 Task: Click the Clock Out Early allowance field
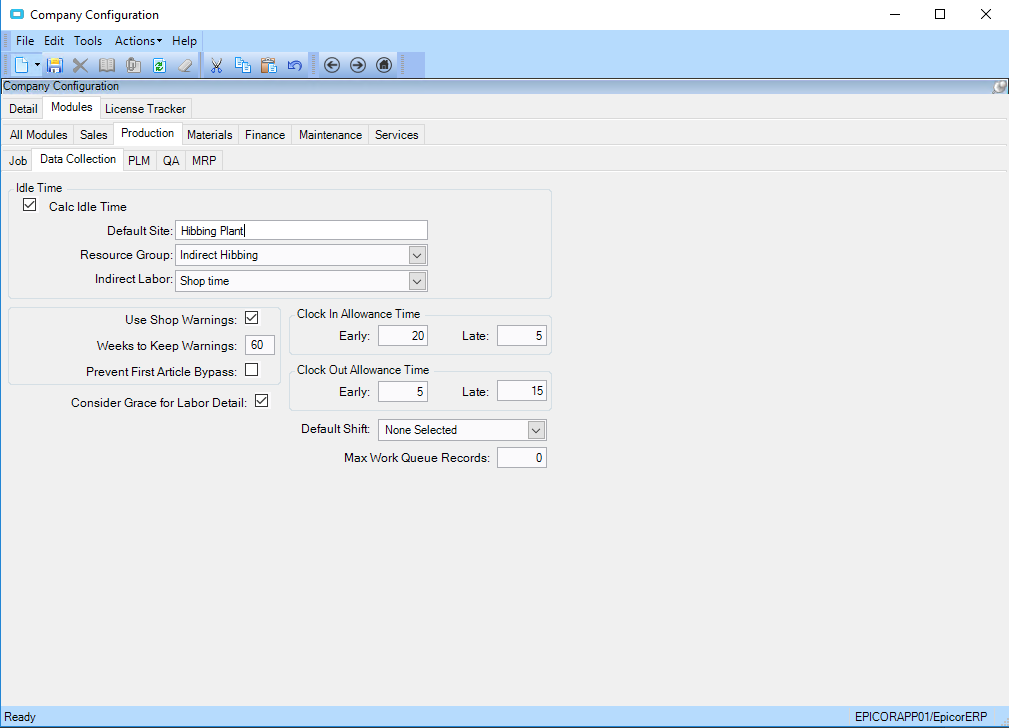403,391
